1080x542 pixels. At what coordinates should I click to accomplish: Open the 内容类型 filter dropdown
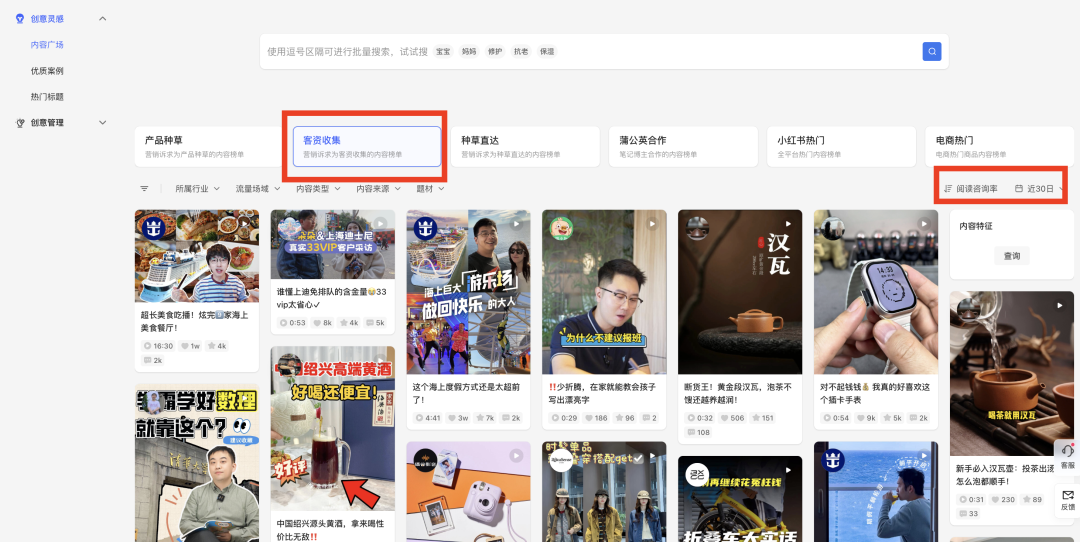pos(318,188)
